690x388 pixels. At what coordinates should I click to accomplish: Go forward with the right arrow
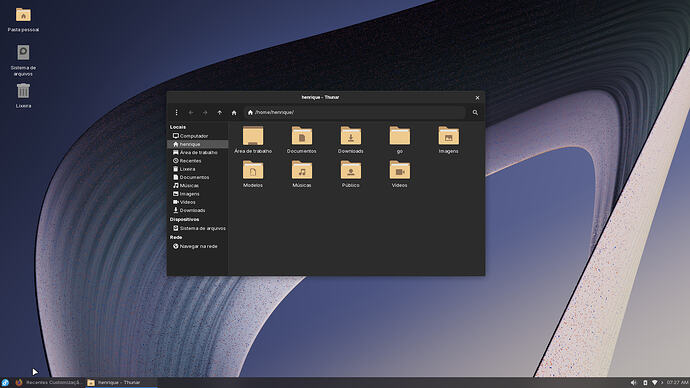pyautogui.click(x=205, y=113)
